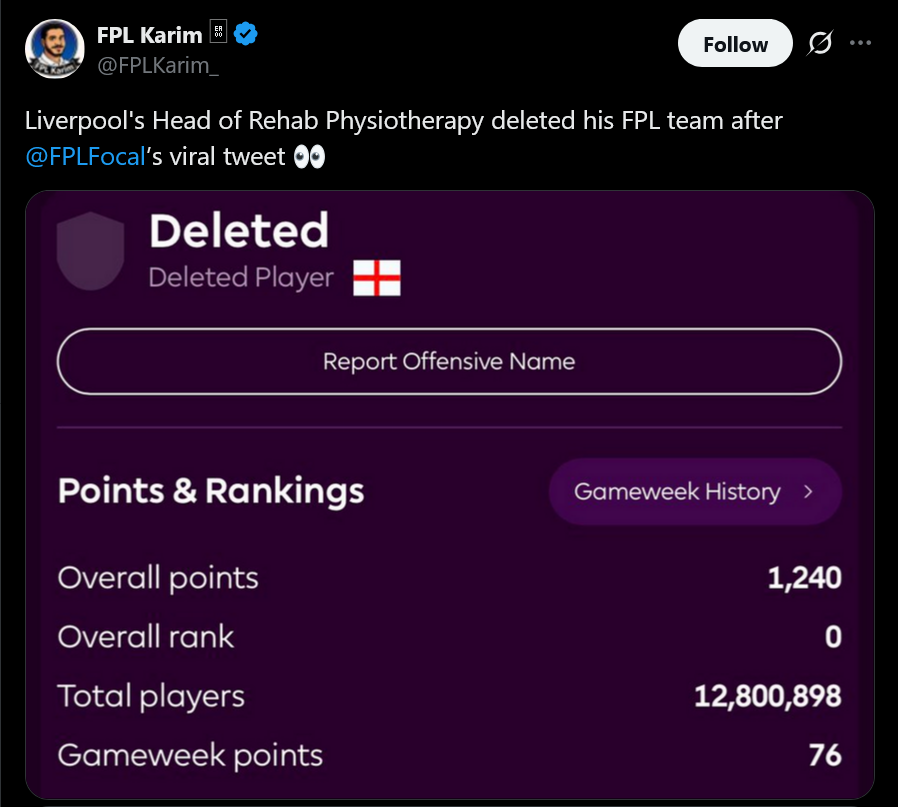
Task: Select the Total players value 12,800,898
Action: click(x=767, y=696)
